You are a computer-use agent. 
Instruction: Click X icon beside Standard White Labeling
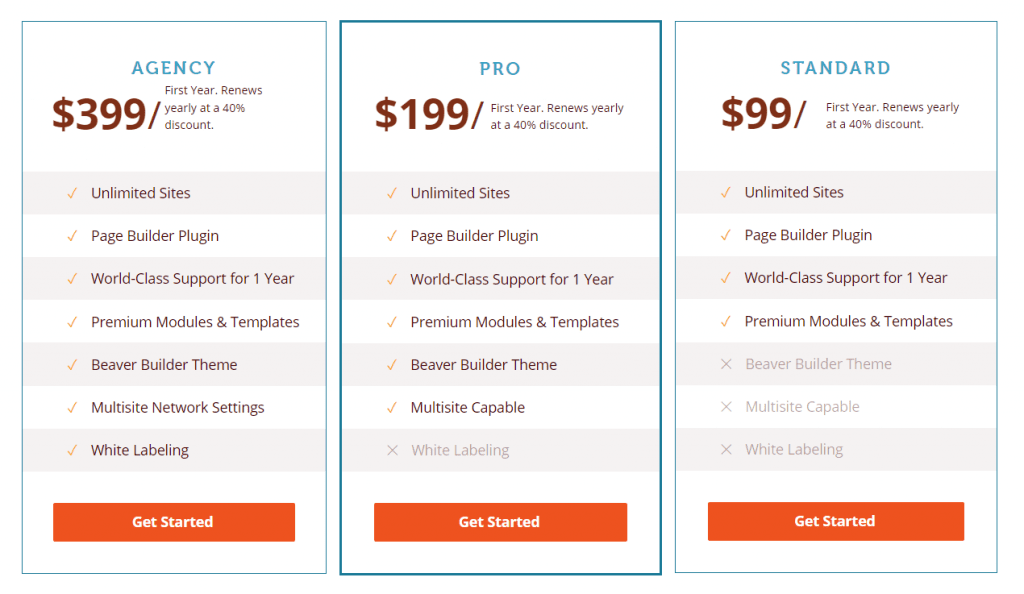point(726,449)
